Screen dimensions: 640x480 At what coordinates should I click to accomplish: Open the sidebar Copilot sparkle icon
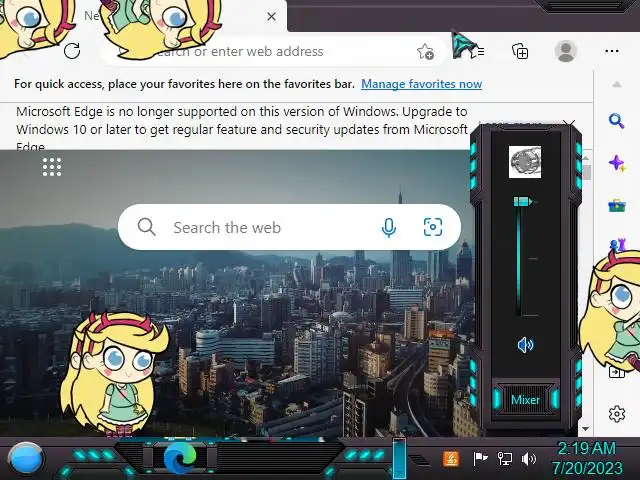[616, 163]
